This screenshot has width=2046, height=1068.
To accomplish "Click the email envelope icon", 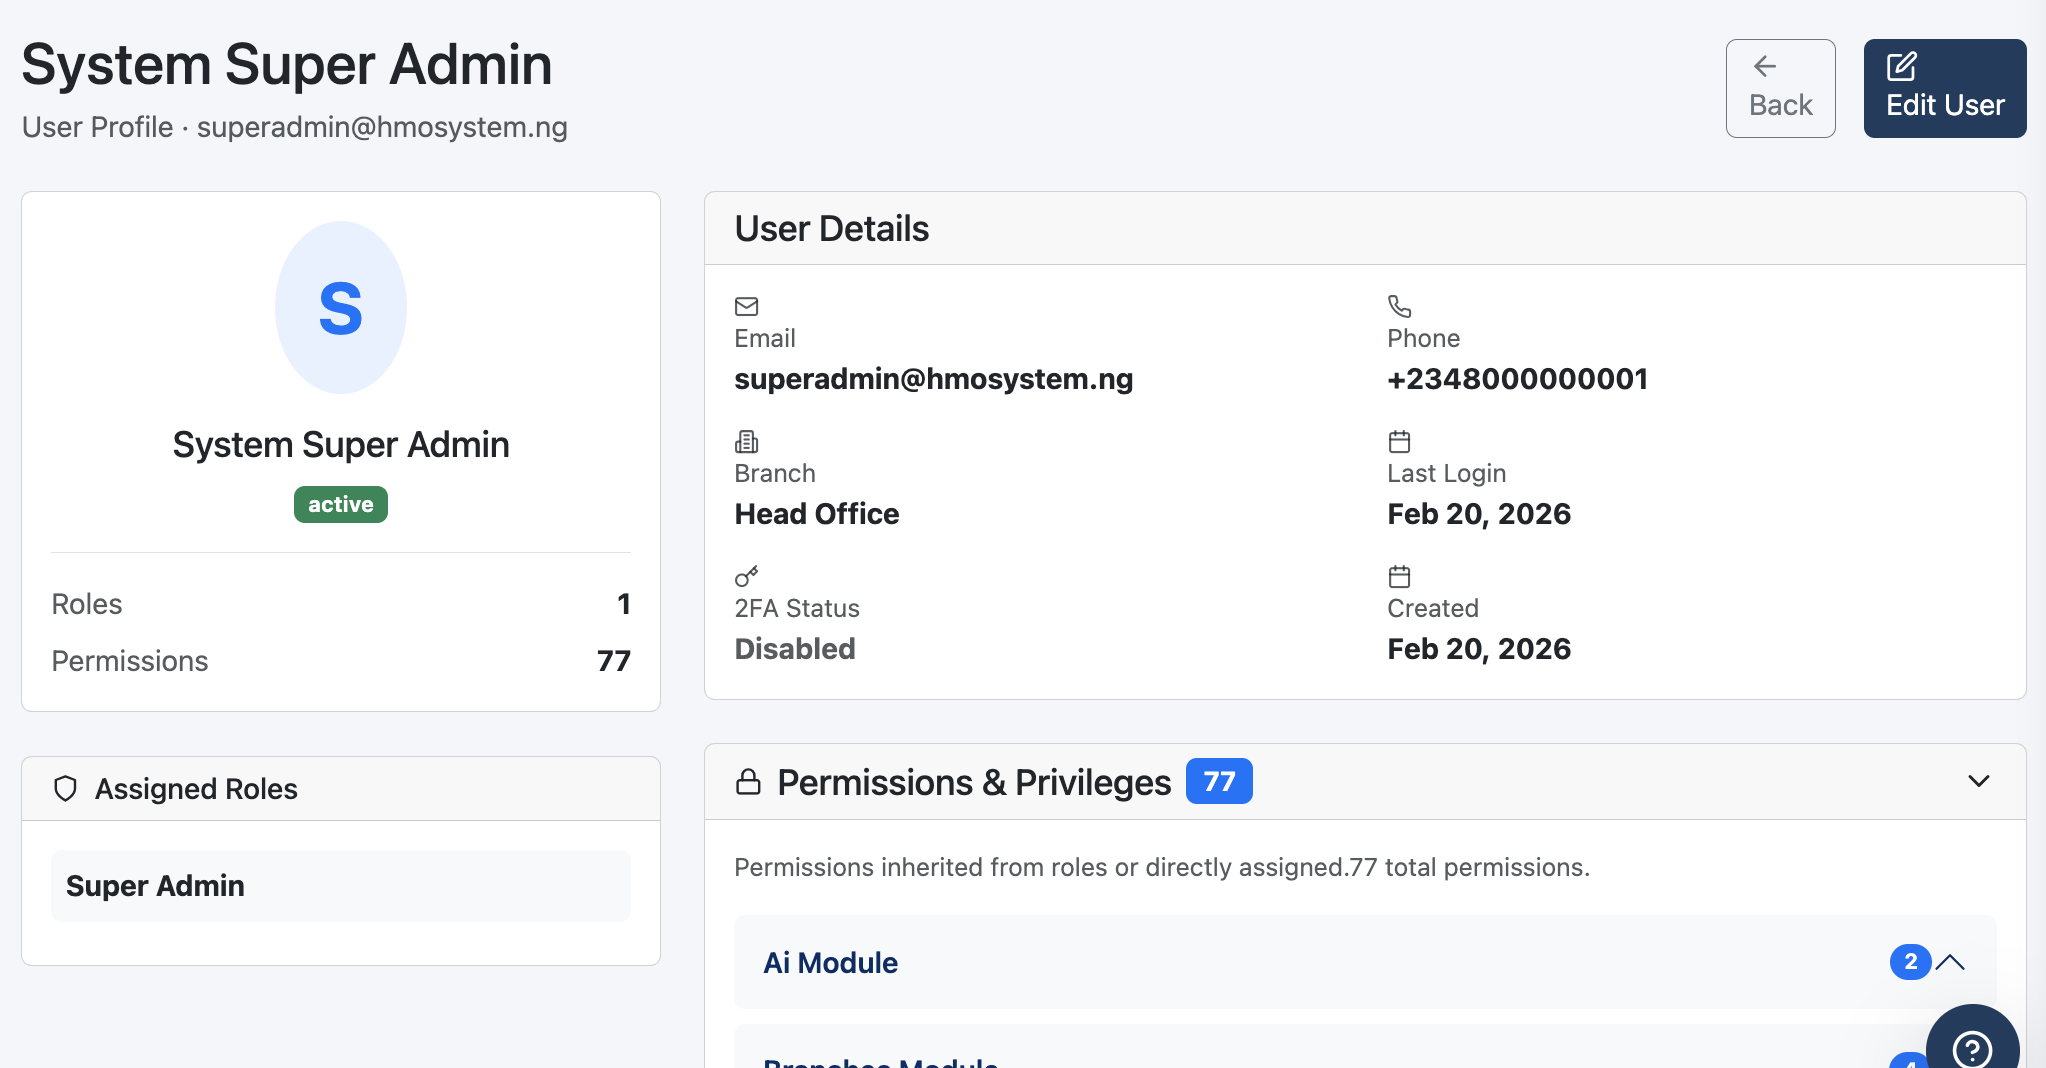I will pos(747,306).
